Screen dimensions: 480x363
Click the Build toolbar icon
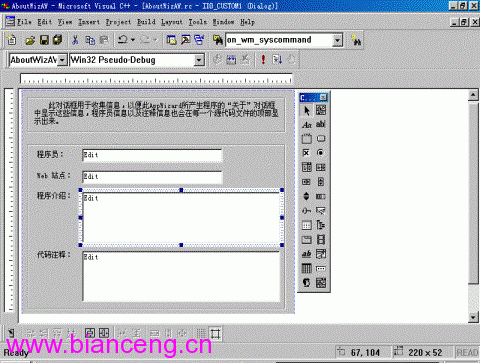[231, 60]
